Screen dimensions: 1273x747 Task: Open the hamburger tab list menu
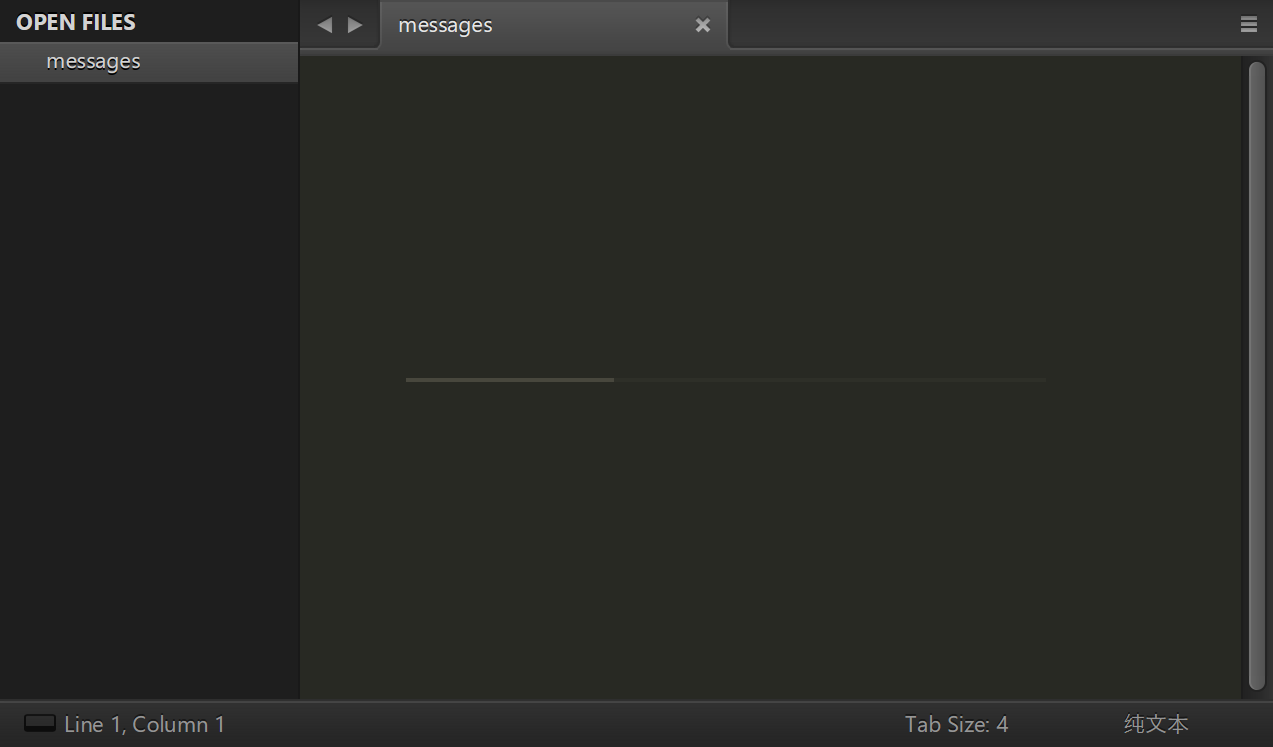pyautogui.click(x=1249, y=25)
